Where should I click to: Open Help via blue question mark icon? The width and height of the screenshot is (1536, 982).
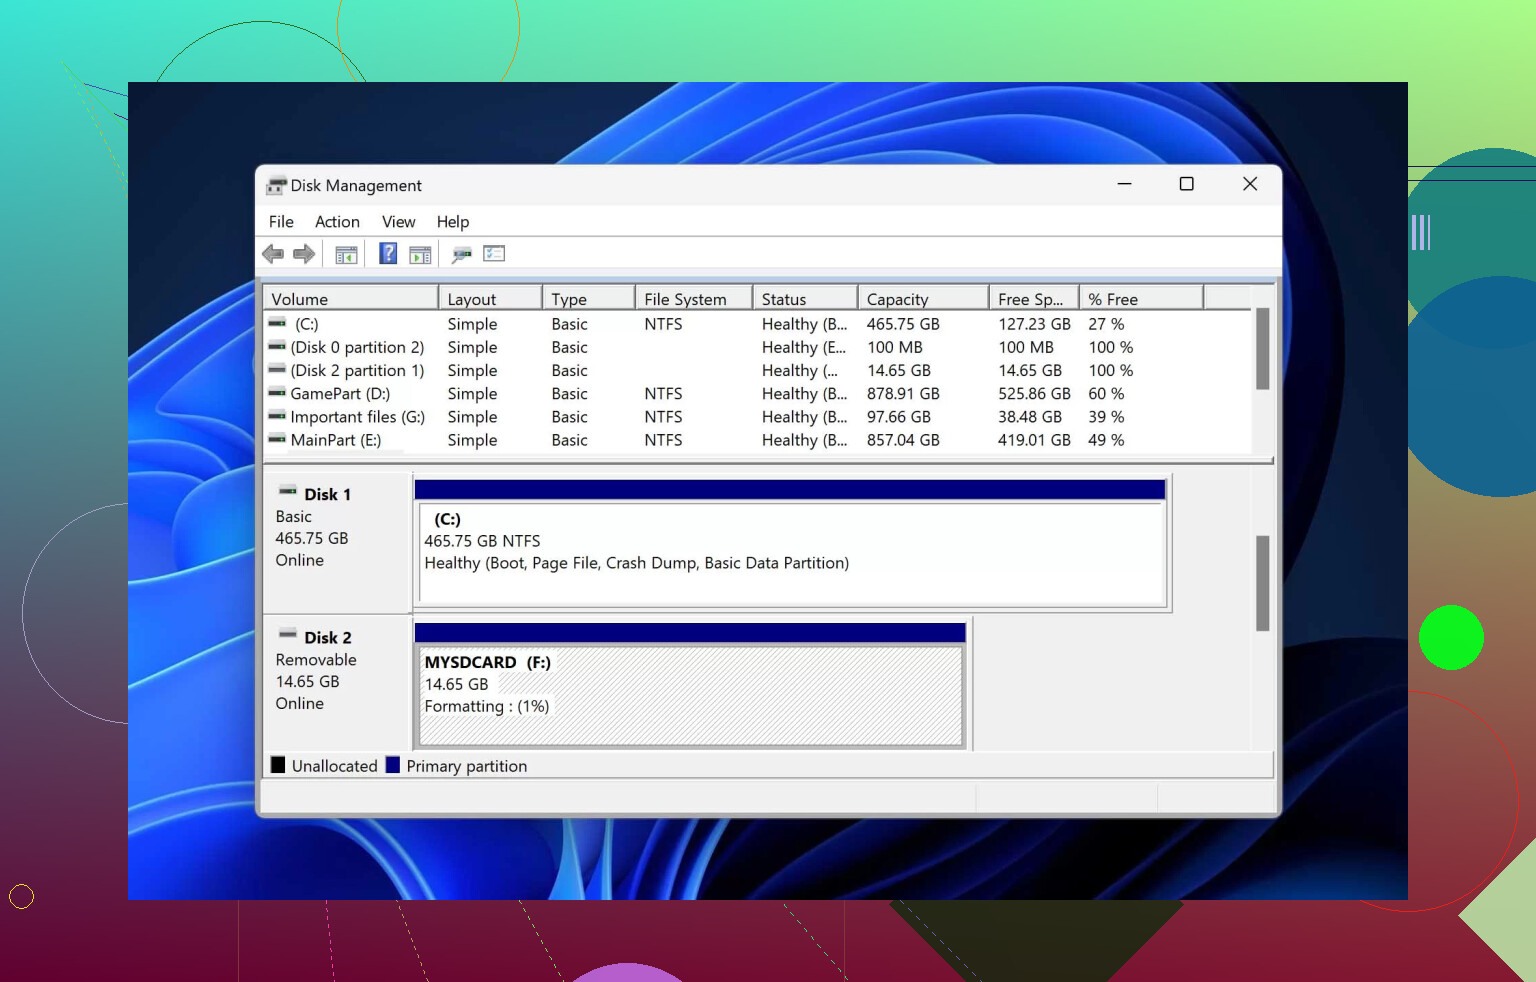(388, 254)
